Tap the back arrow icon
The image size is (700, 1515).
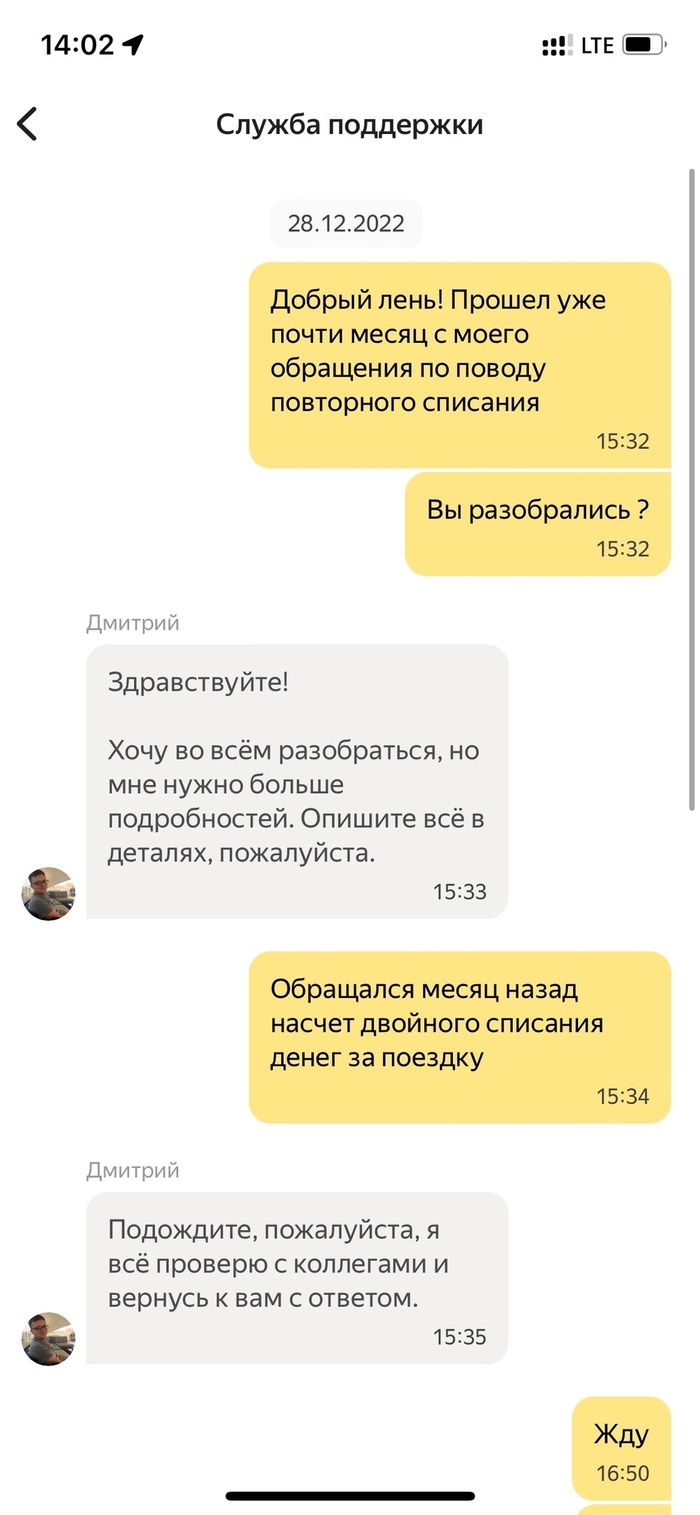[x=27, y=125]
